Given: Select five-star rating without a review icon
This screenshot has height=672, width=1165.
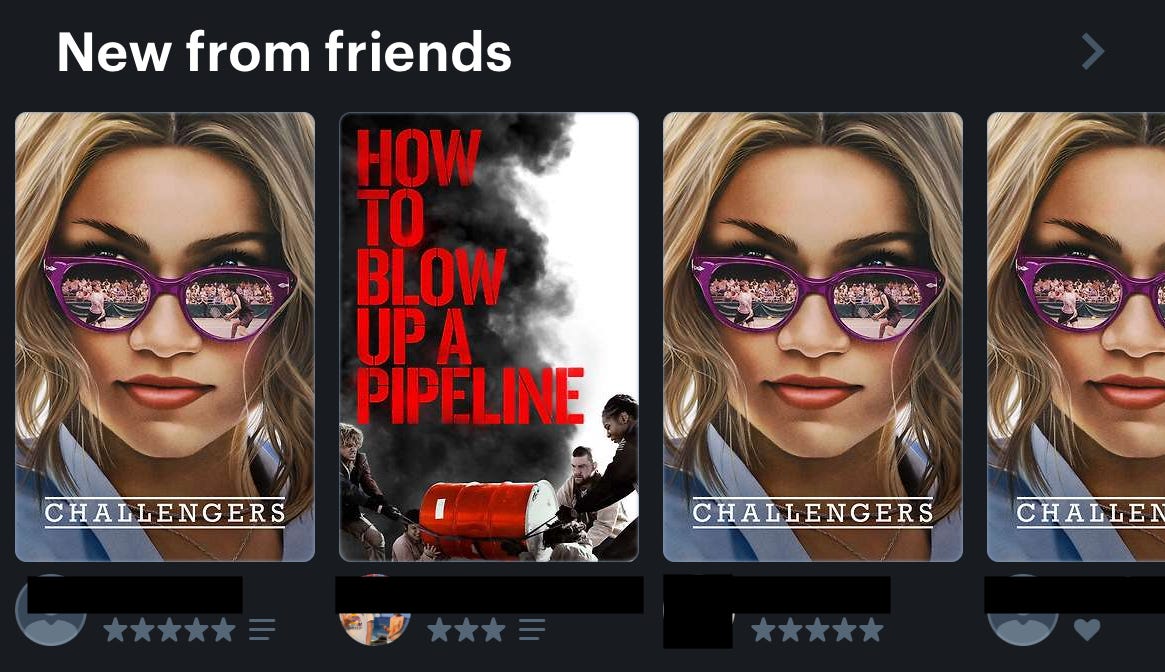Looking at the screenshot, I should [817, 630].
